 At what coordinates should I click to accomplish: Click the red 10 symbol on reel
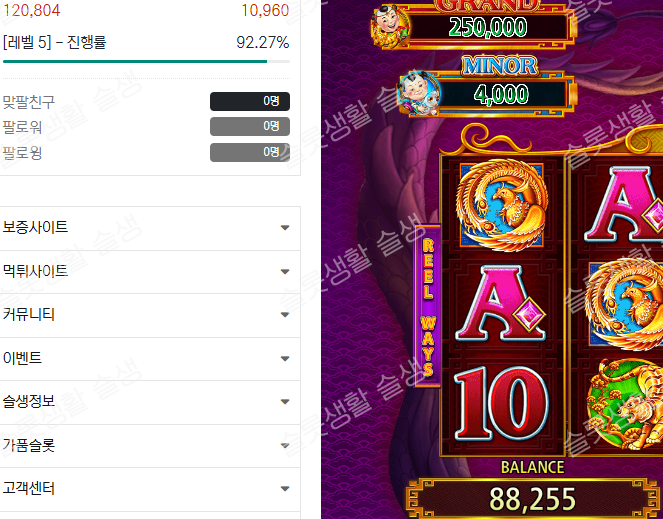[501, 404]
